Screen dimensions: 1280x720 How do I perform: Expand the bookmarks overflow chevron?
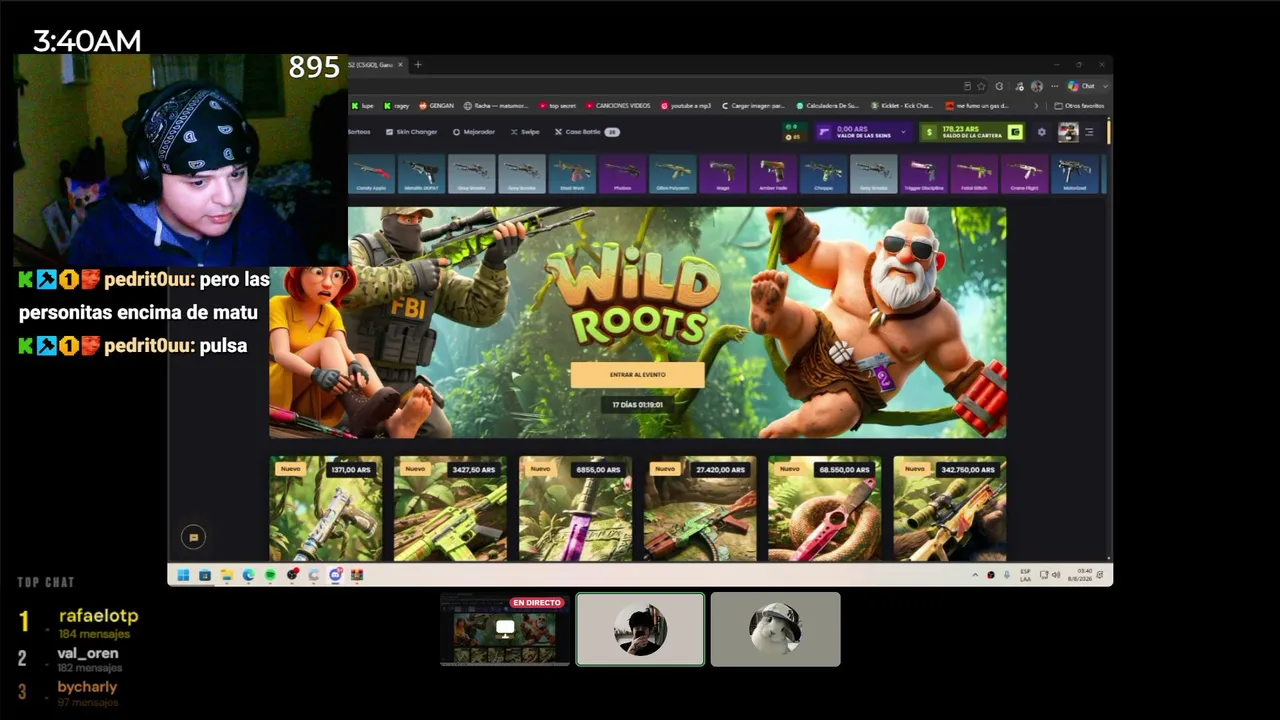coord(1035,105)
